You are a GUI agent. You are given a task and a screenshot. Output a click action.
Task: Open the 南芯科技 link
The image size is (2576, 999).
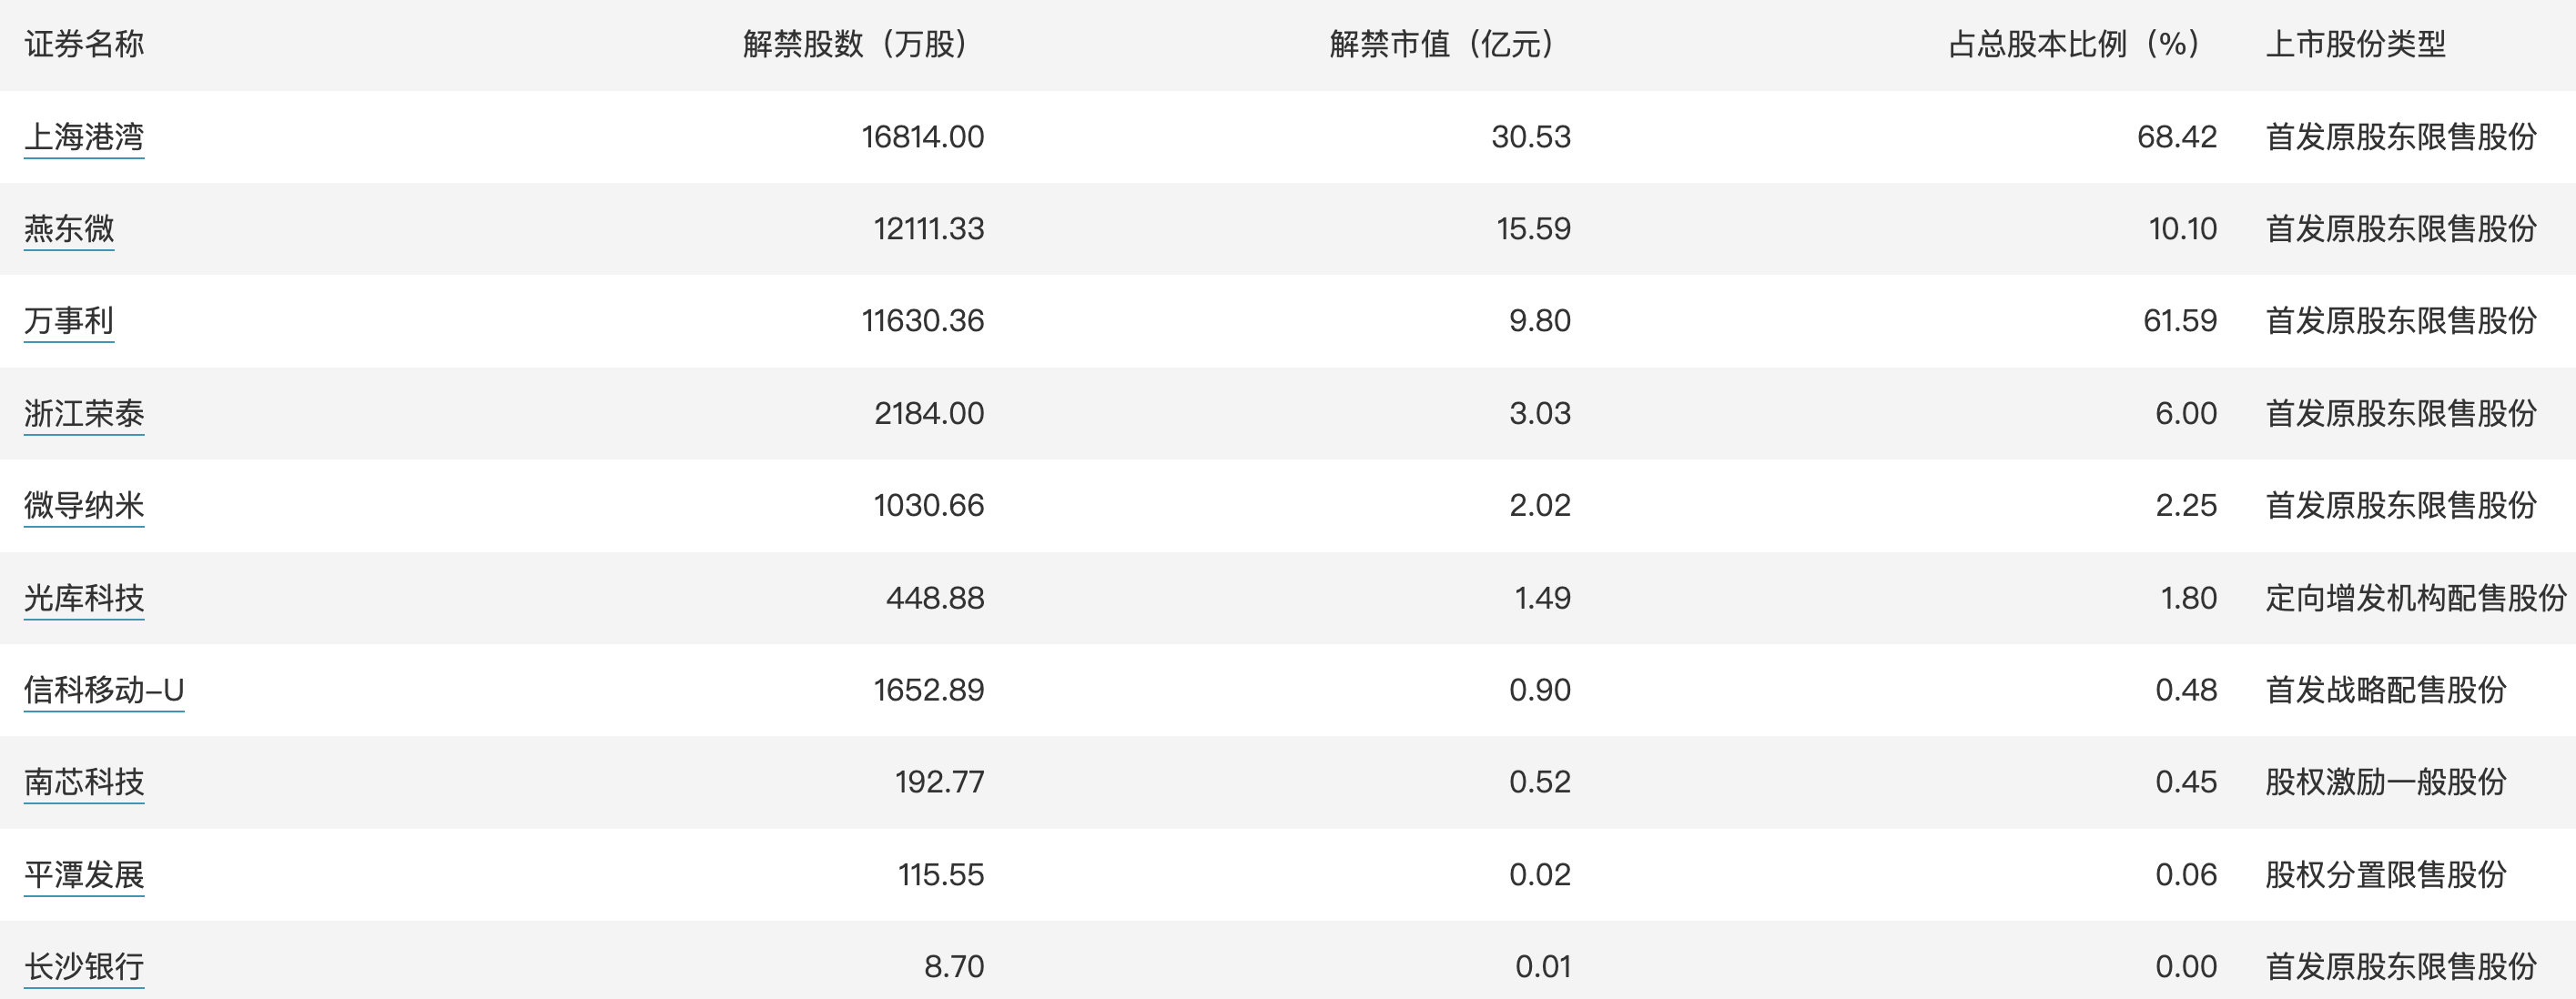click(84, 782)
